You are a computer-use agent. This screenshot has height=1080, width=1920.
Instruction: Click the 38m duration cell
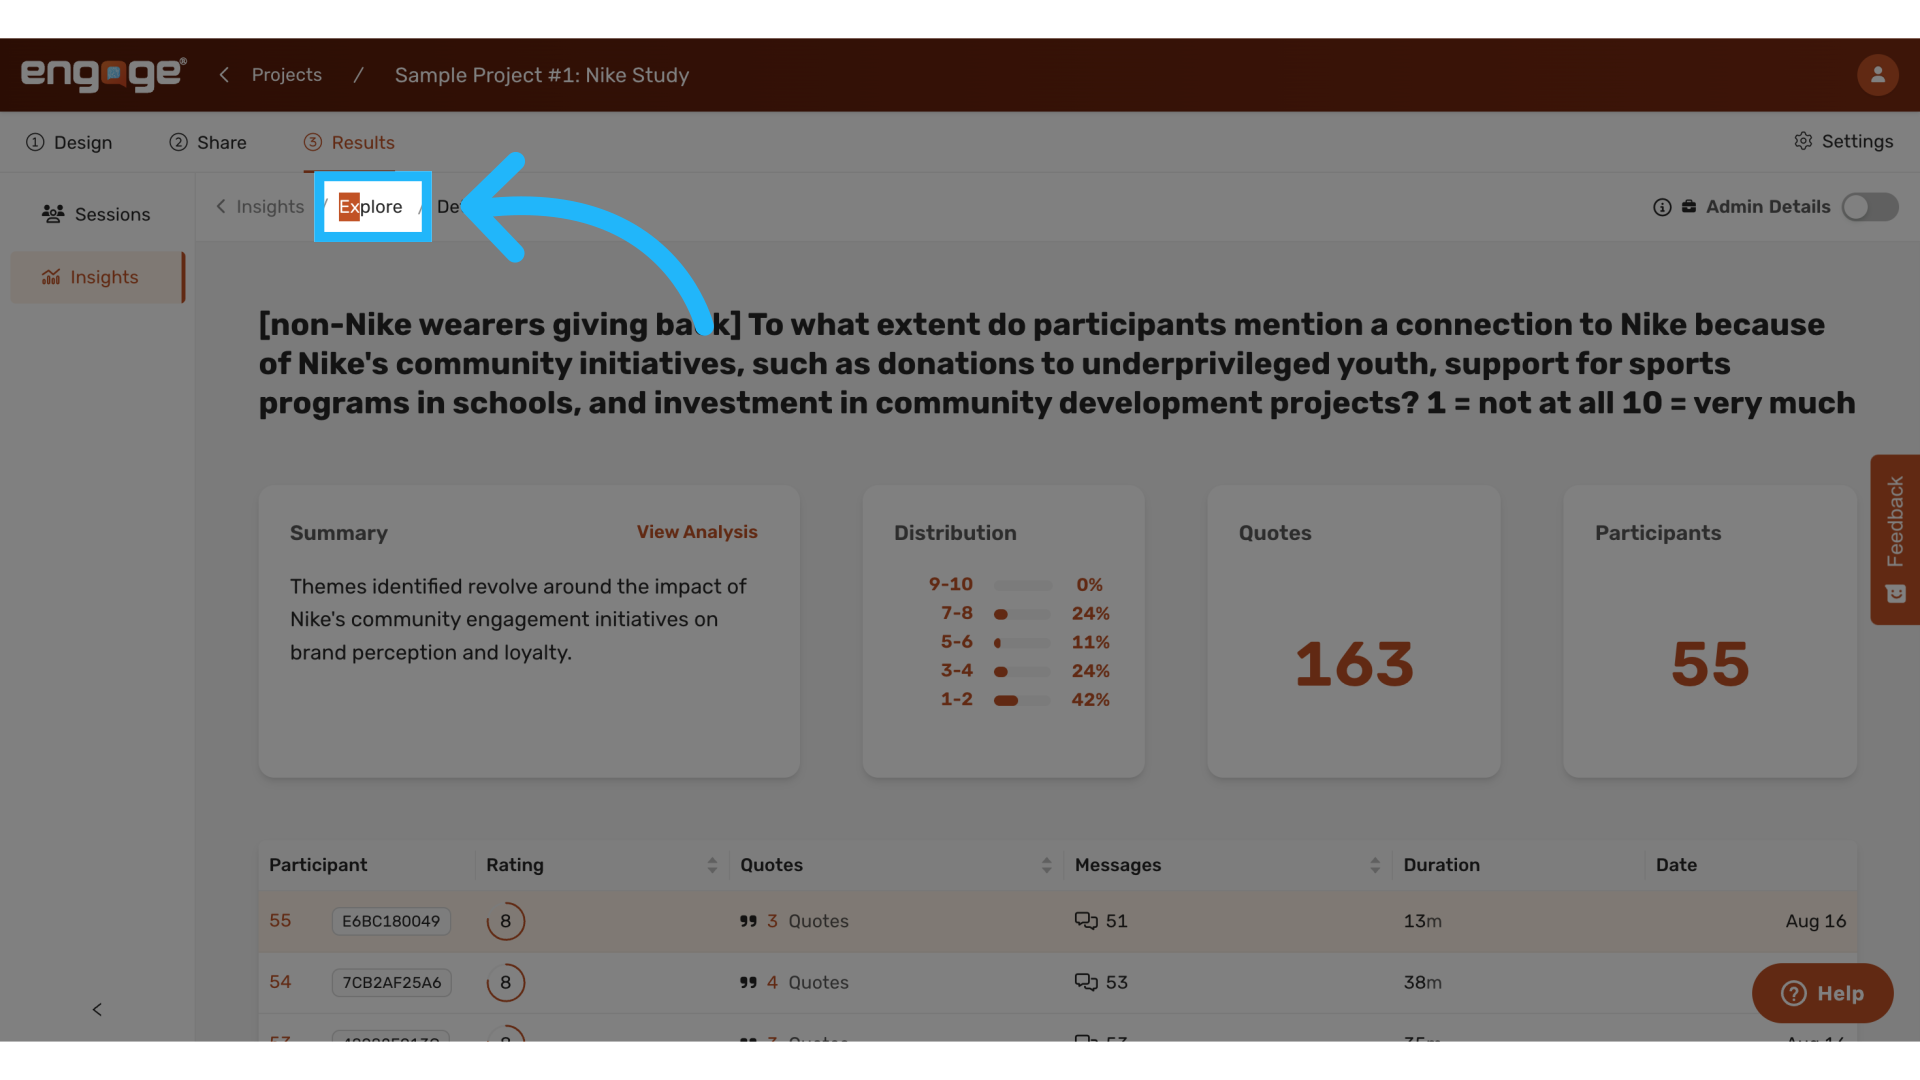tap(1422, 983)
